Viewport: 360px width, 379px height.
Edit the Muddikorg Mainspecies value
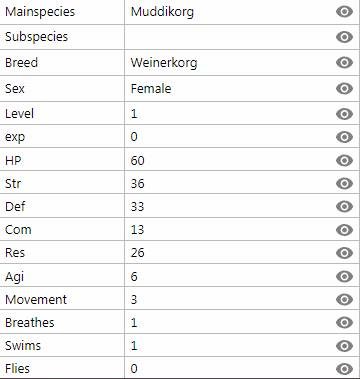point(230,12)
